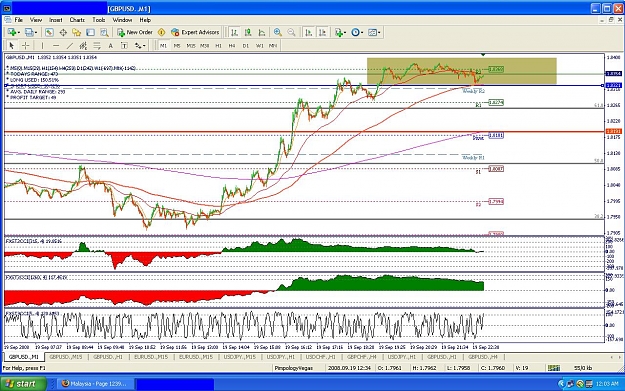Open the Tools menu

99,20
